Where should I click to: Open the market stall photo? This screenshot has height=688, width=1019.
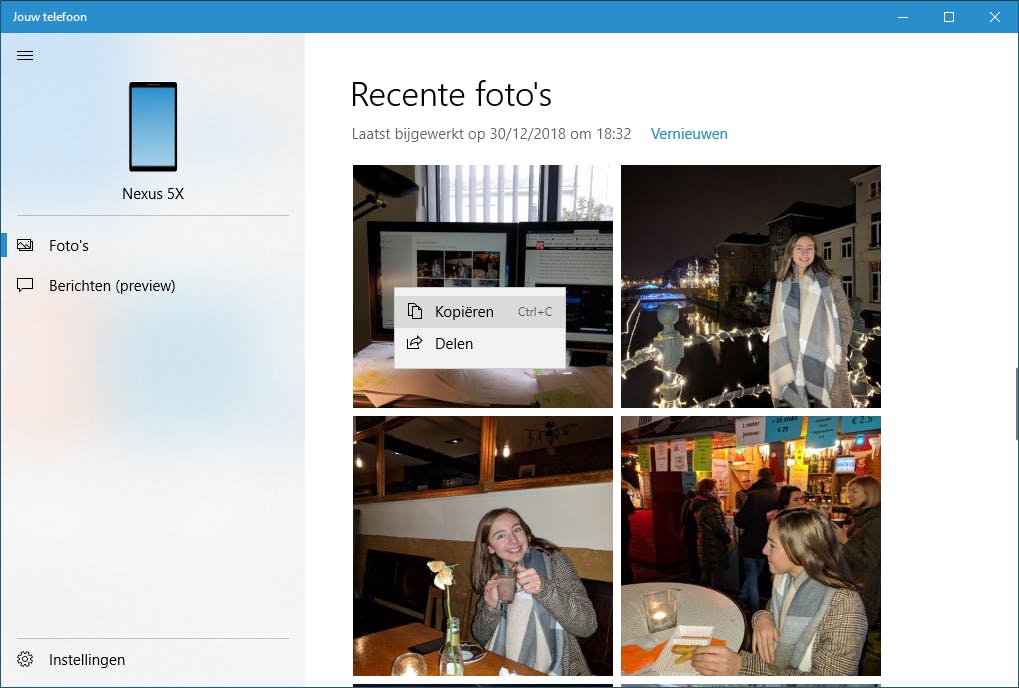tap(750, 546)
